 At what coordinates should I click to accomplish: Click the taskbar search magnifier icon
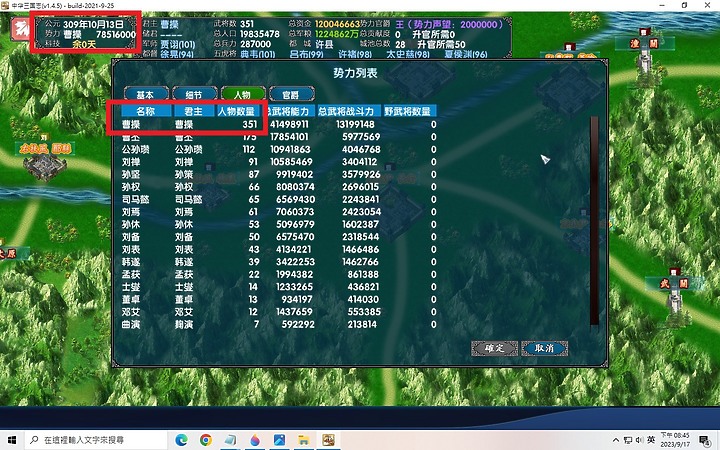pyautogui.click(x=34, y=440)
